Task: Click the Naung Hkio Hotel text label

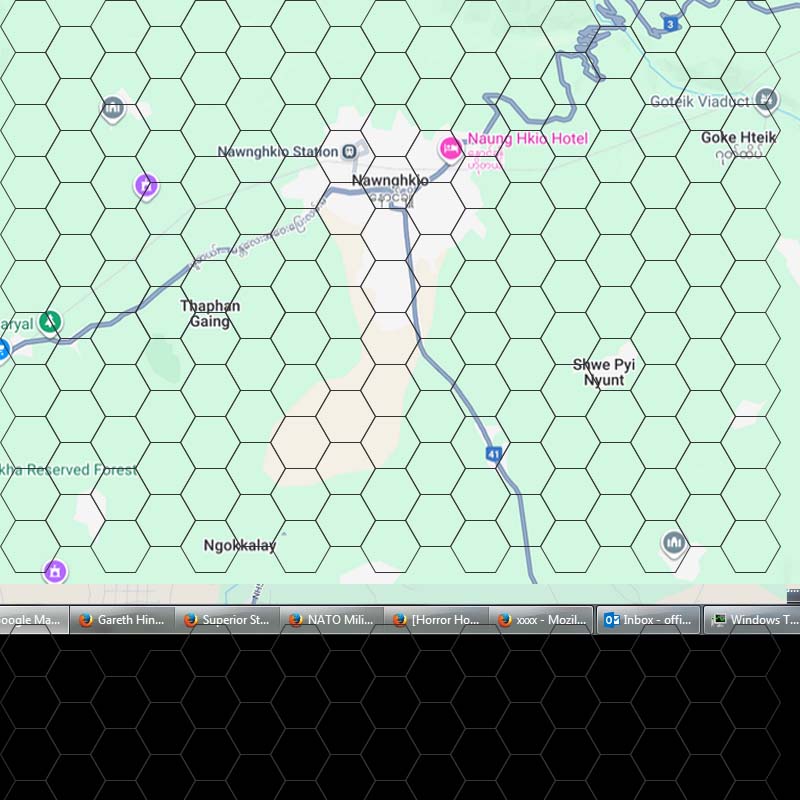Action: [x=528, y=138]
